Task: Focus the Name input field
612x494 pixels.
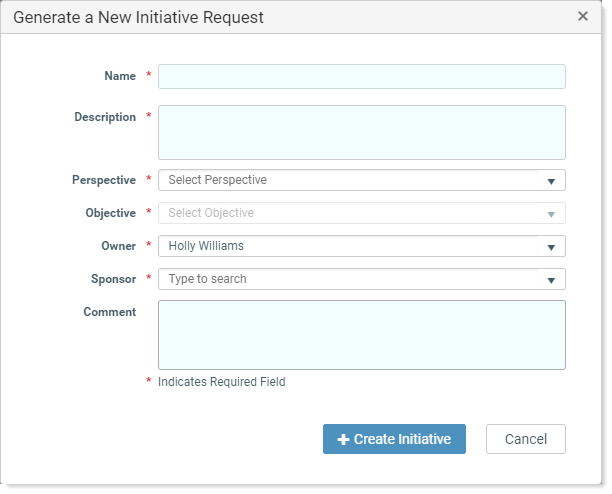Action: [361, 76]
